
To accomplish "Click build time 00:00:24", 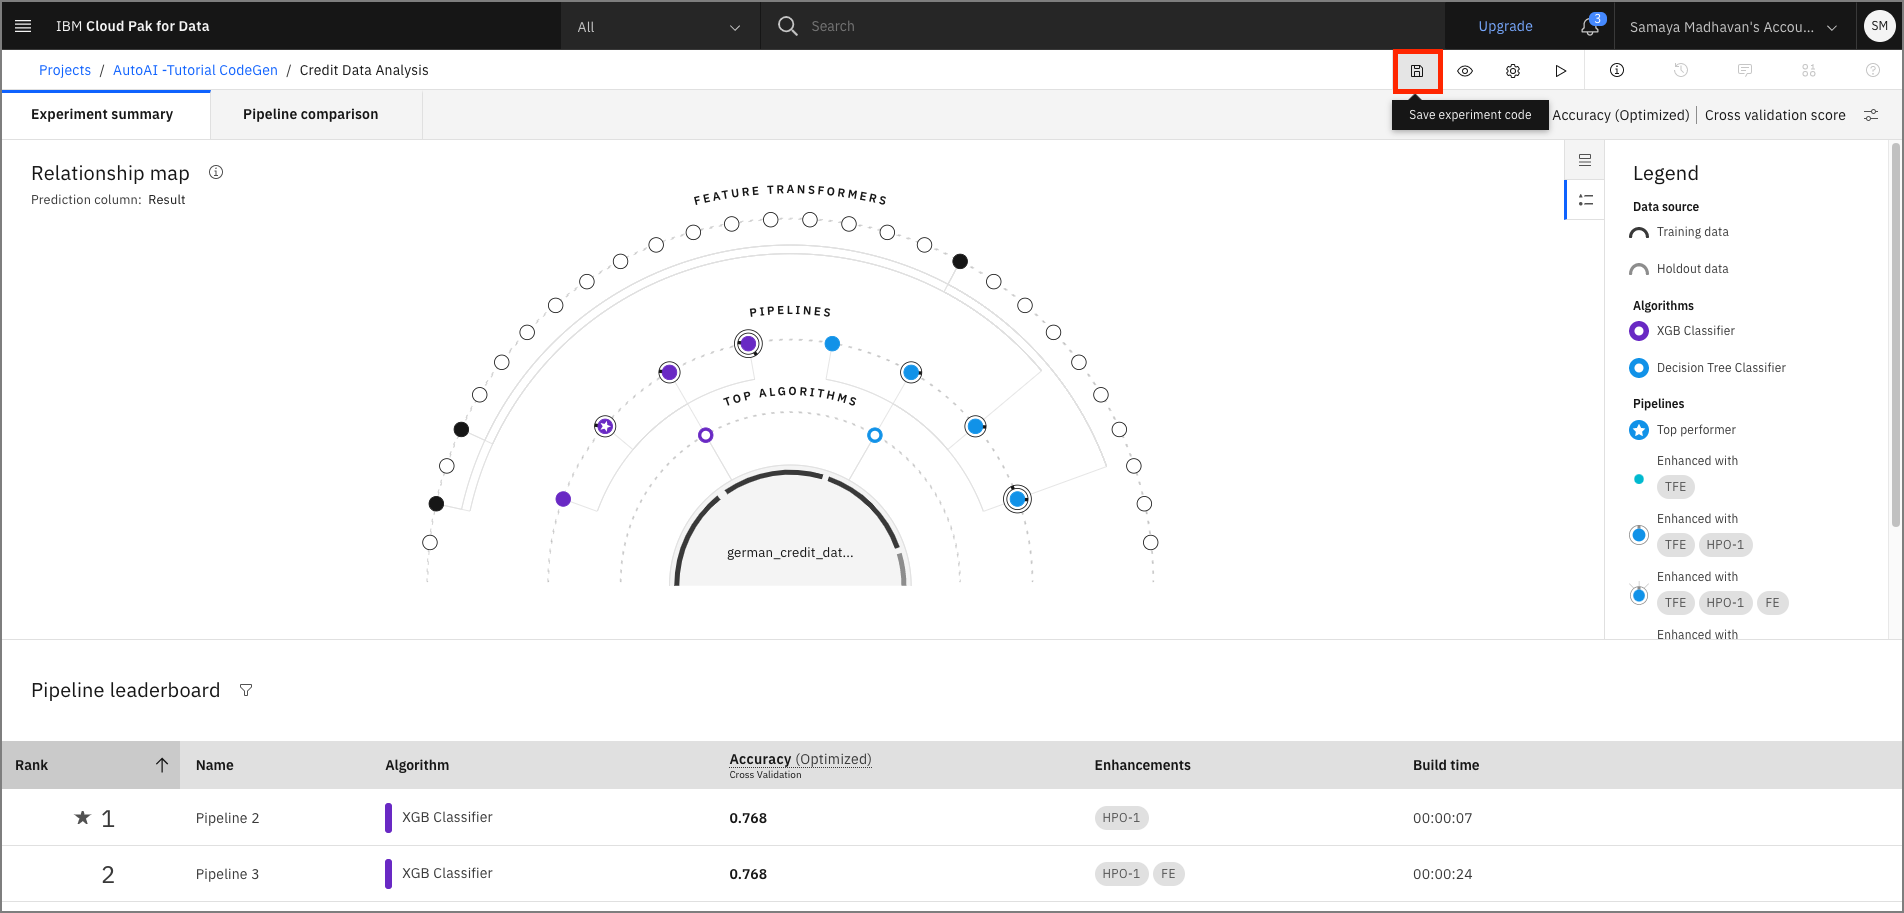I will click(1442, 874).
